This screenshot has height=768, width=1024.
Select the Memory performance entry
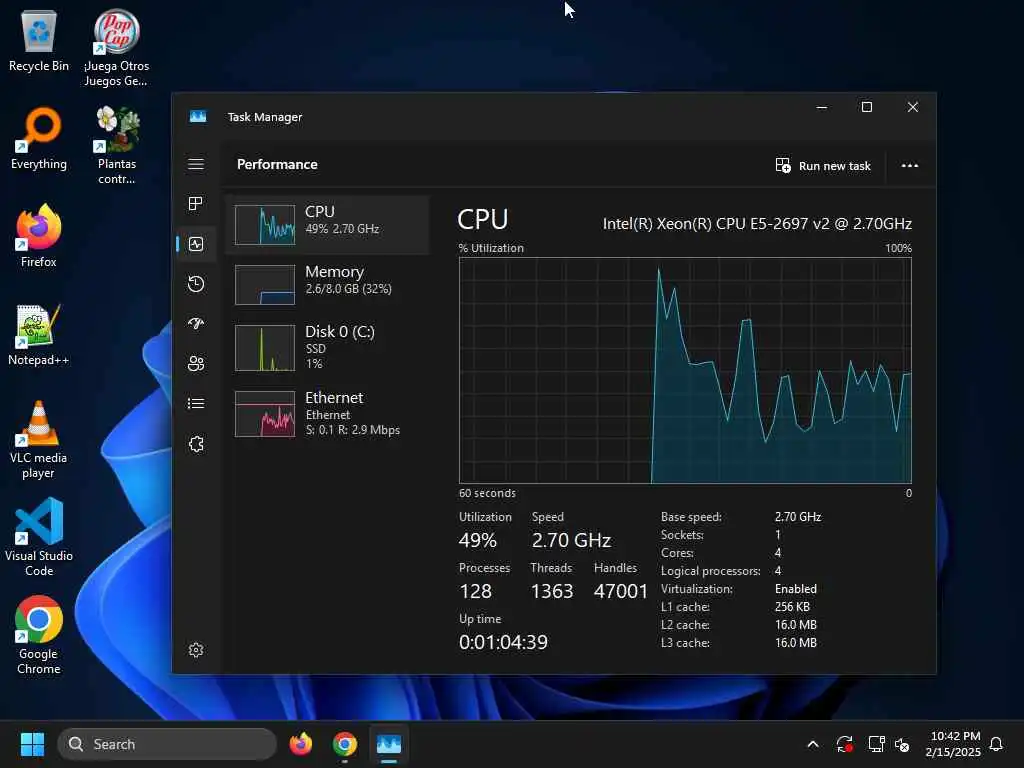(327, 285)
